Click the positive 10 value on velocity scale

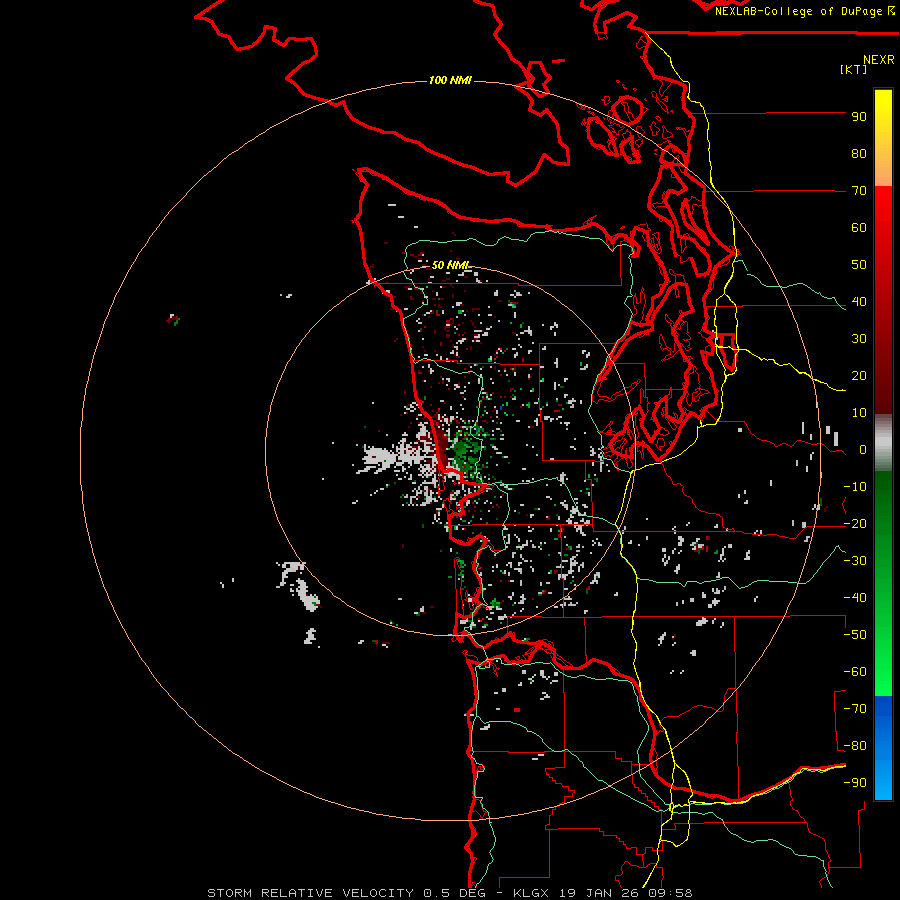click(x=859, y=413)
